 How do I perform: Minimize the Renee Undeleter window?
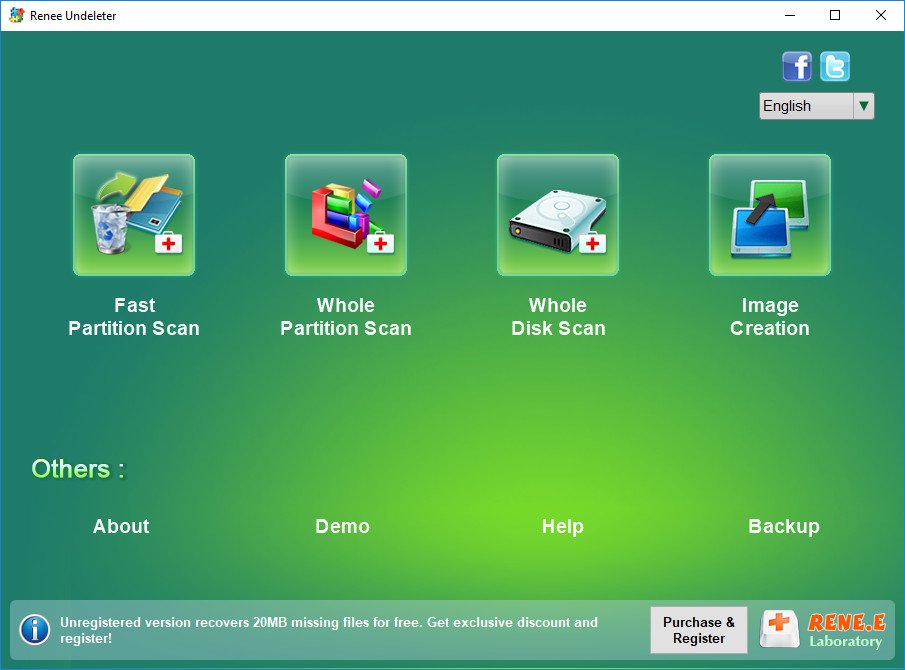[789, 16]
